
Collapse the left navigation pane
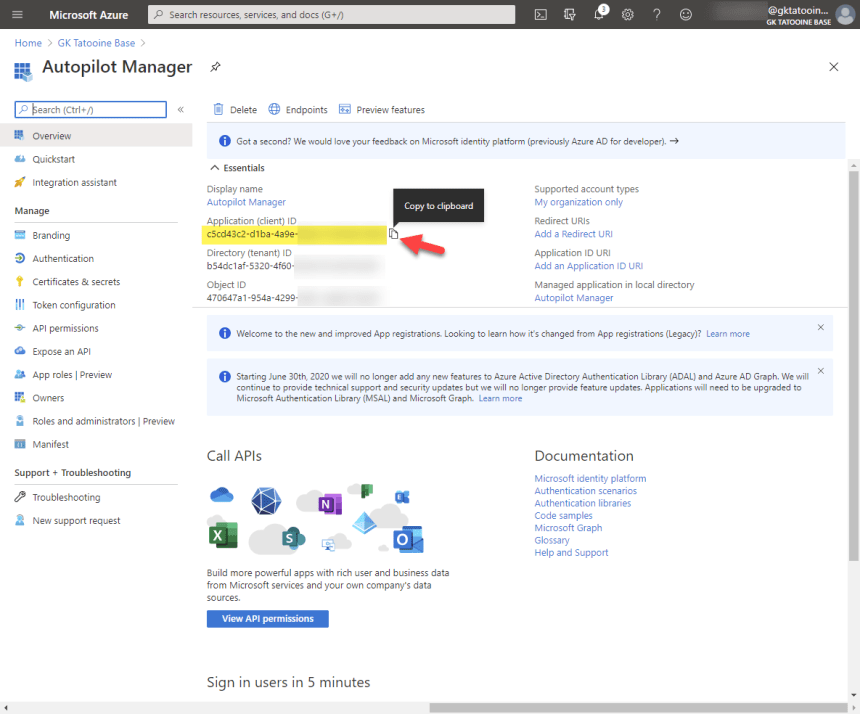coord(182,110)
